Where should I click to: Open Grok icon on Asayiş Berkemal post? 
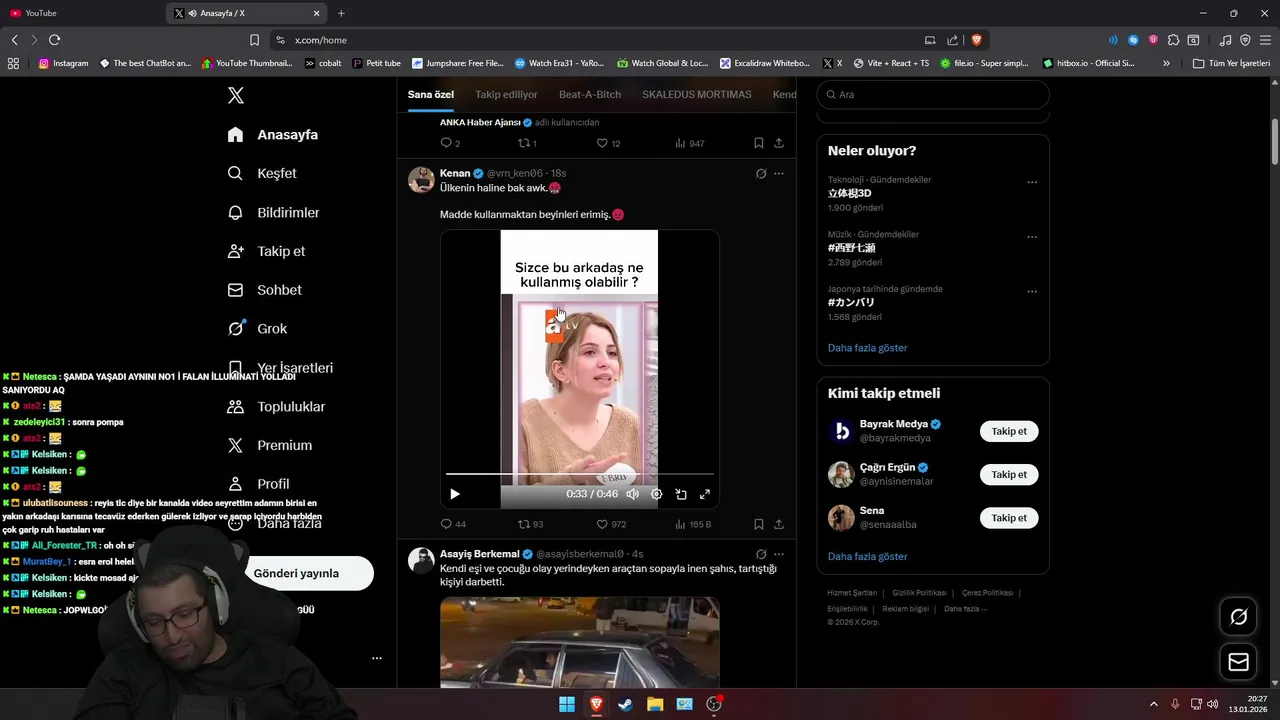760,554
